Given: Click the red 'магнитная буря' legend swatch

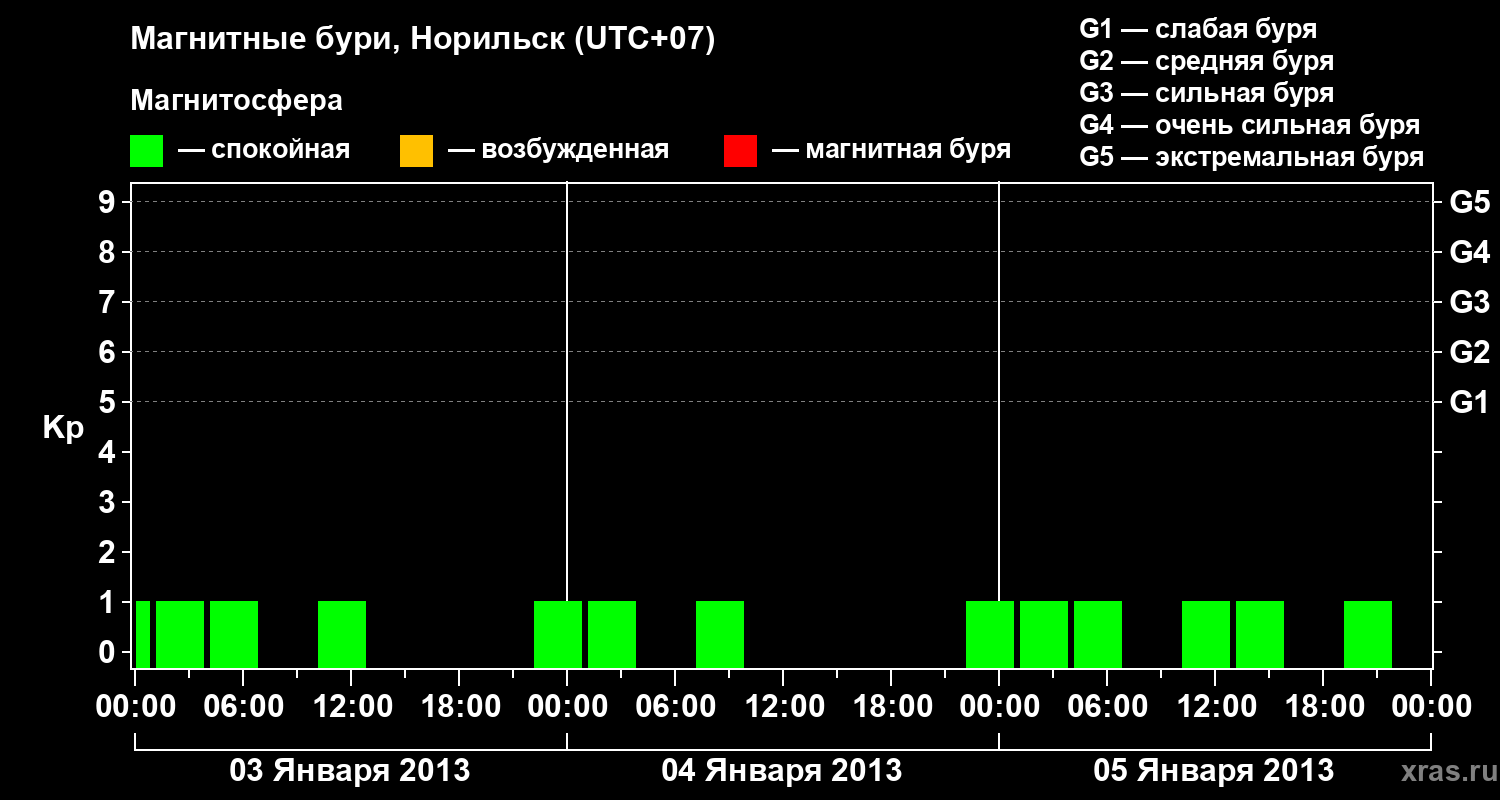Looking at the screenshot, I should coord(740,151).
